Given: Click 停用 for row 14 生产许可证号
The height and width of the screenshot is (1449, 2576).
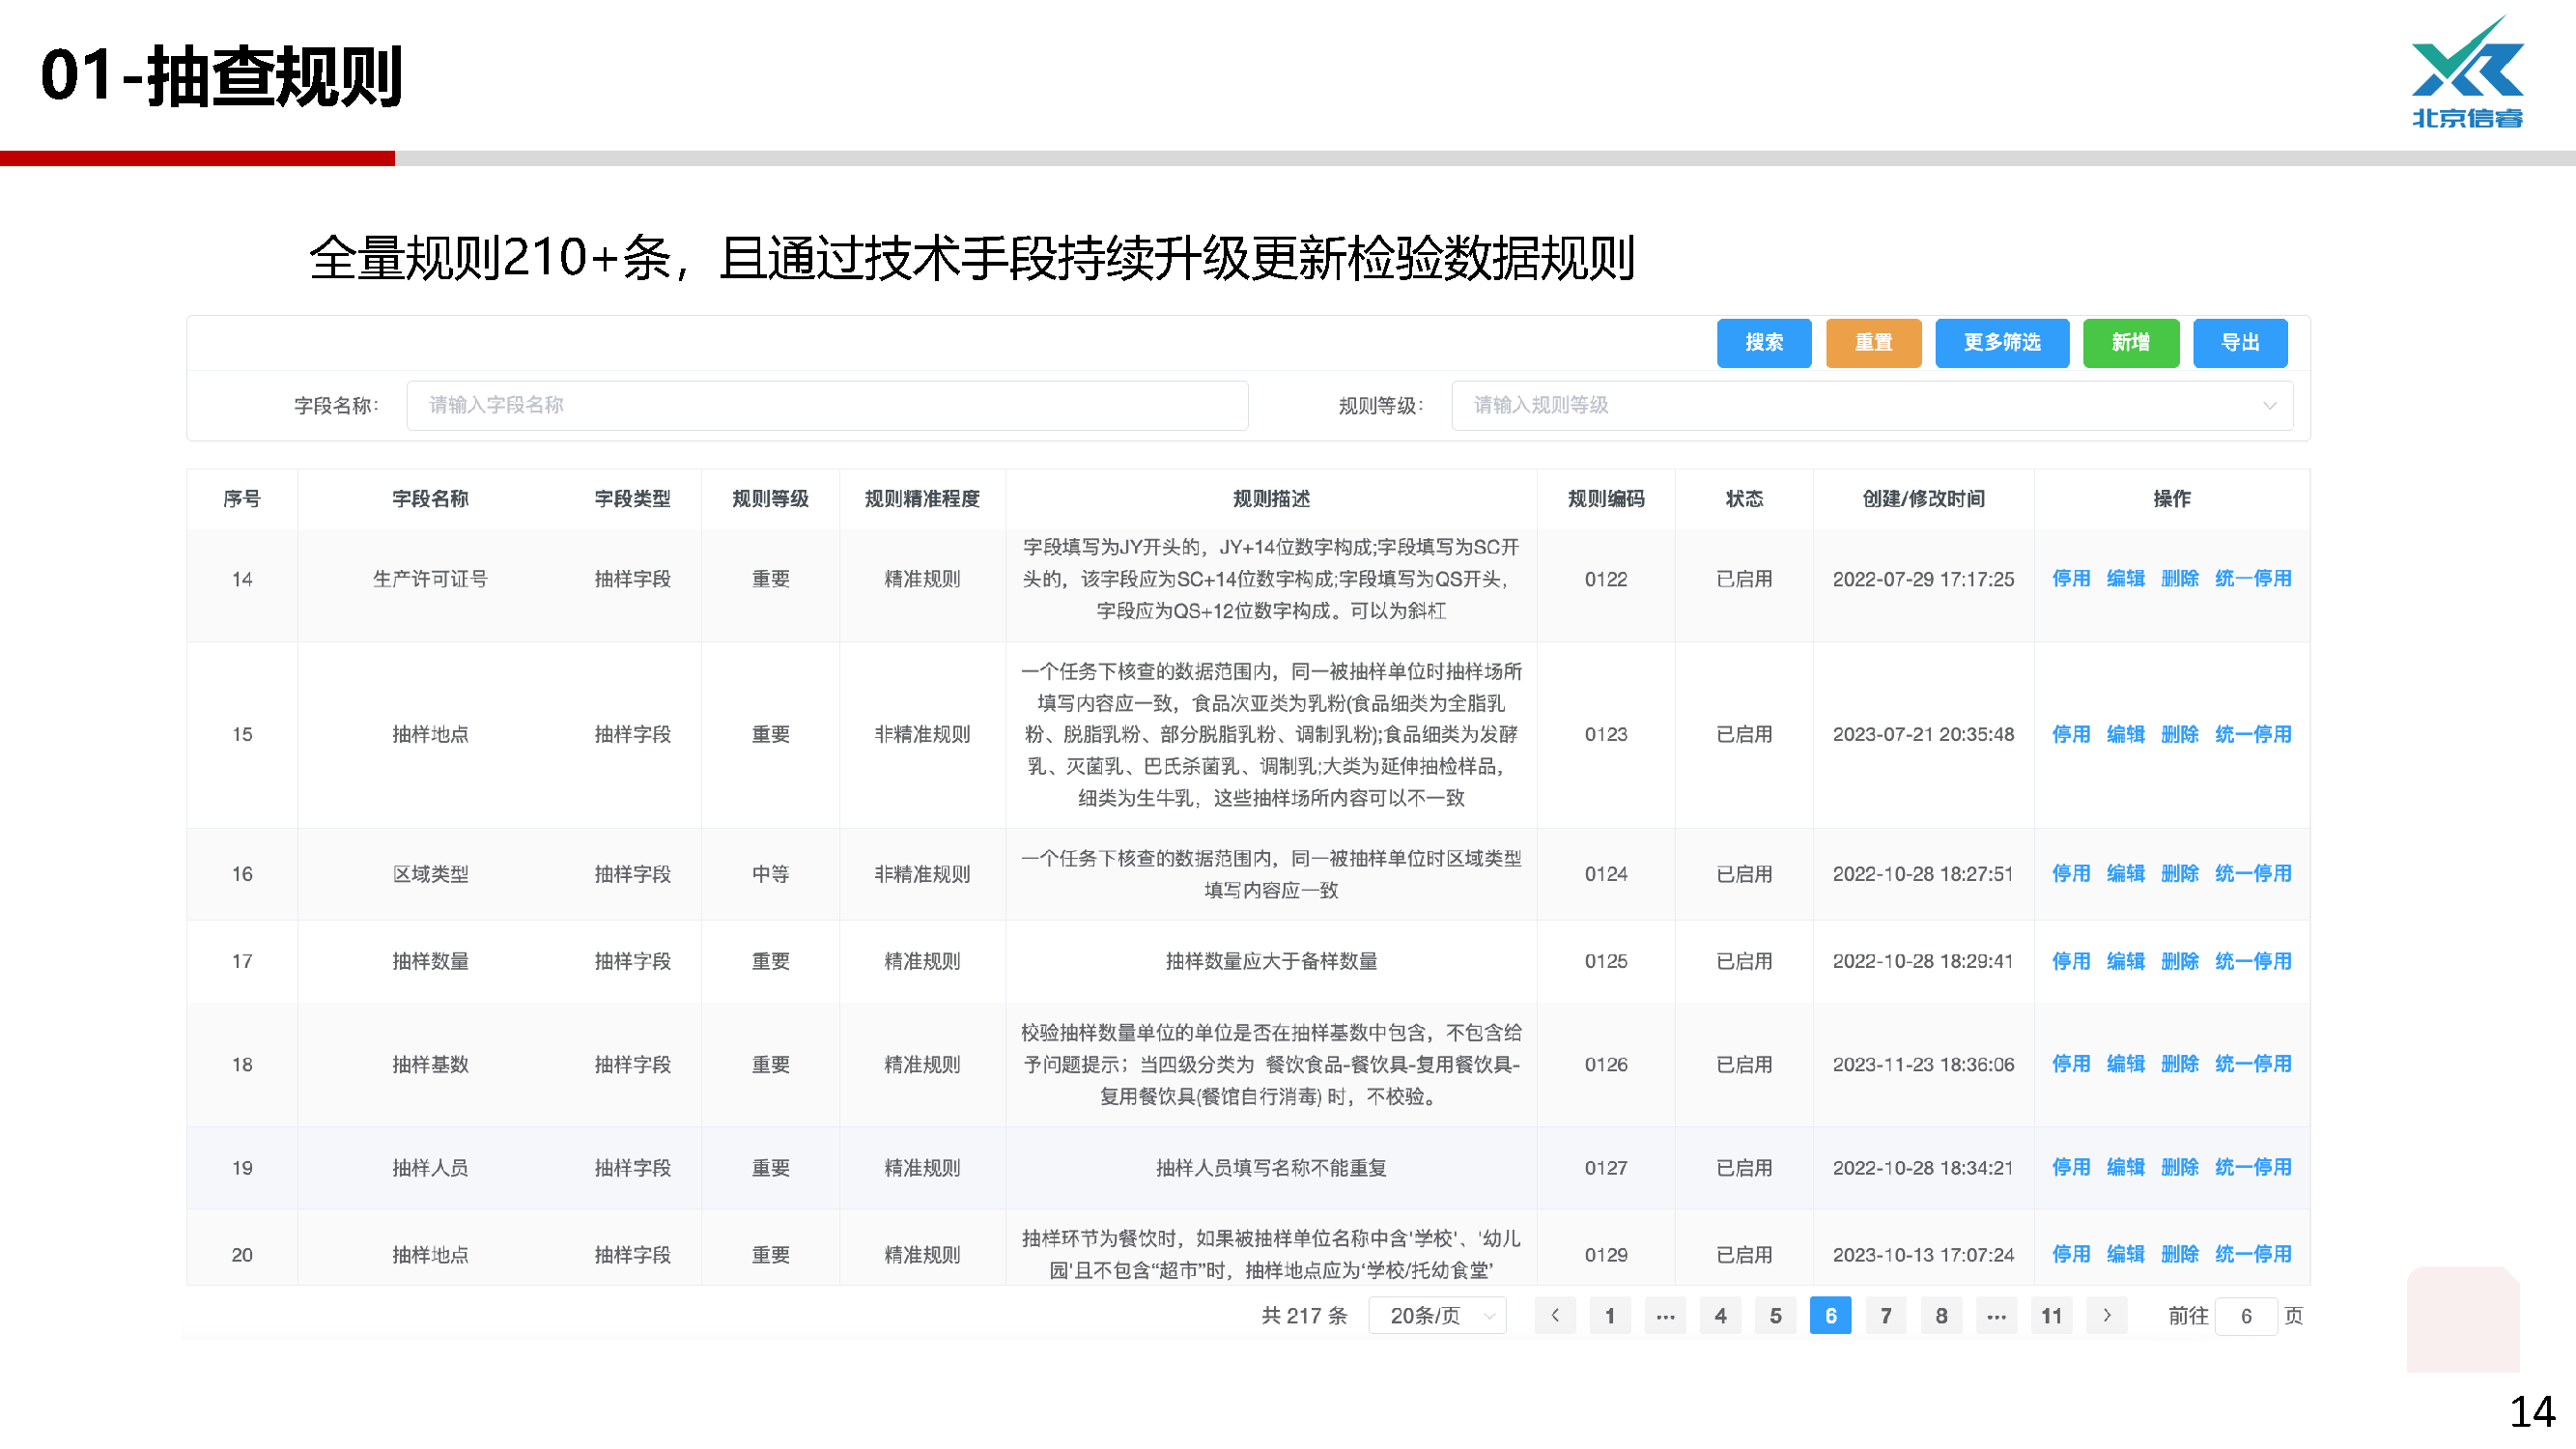Looking at the screenshot, I should click(2070, 579).
